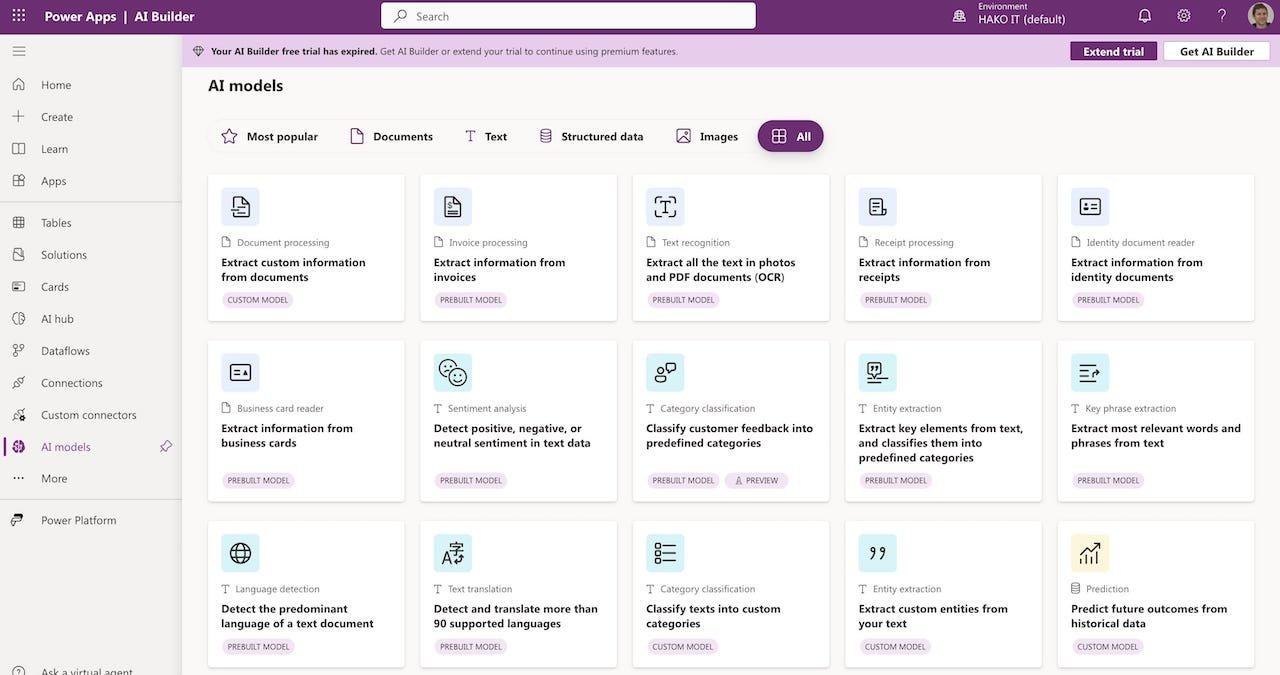Image resolution: width=1280 pixels, height=675 pixels.
Task: Click the Identity document reader card icon
Action: [1090, 206]
